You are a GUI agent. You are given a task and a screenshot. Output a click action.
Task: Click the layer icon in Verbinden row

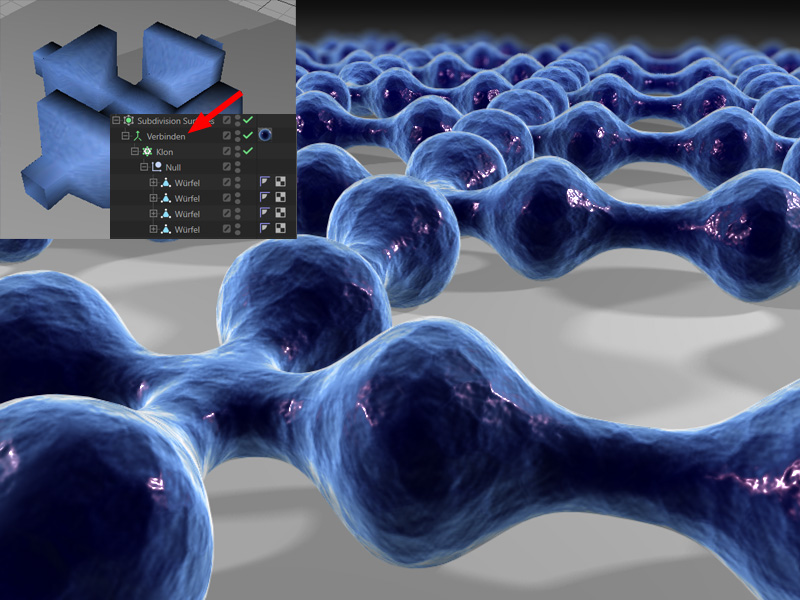point(227,136)
